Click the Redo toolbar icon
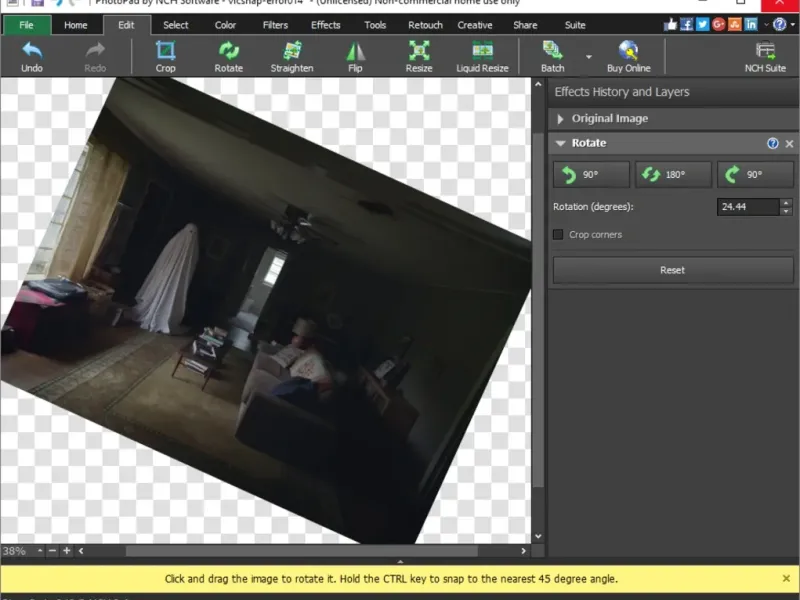 [95, 56]
